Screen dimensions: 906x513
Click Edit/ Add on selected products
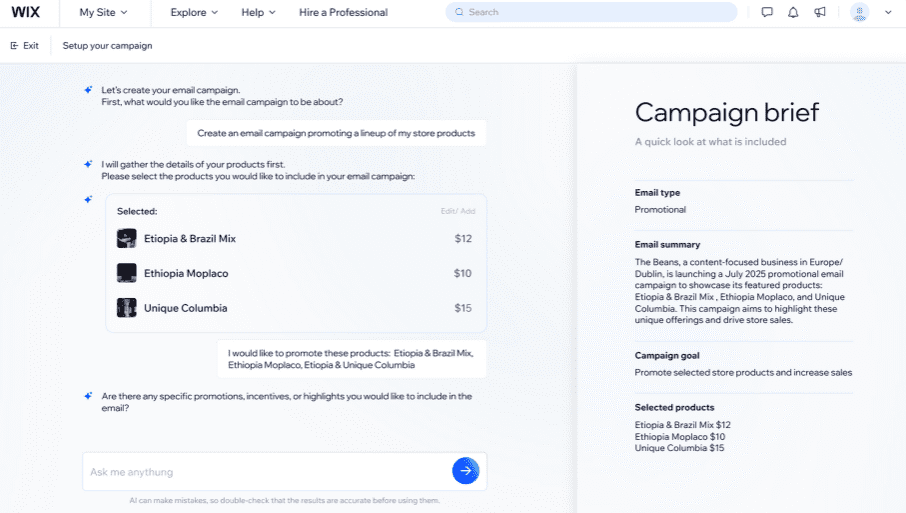coord(458,211)
